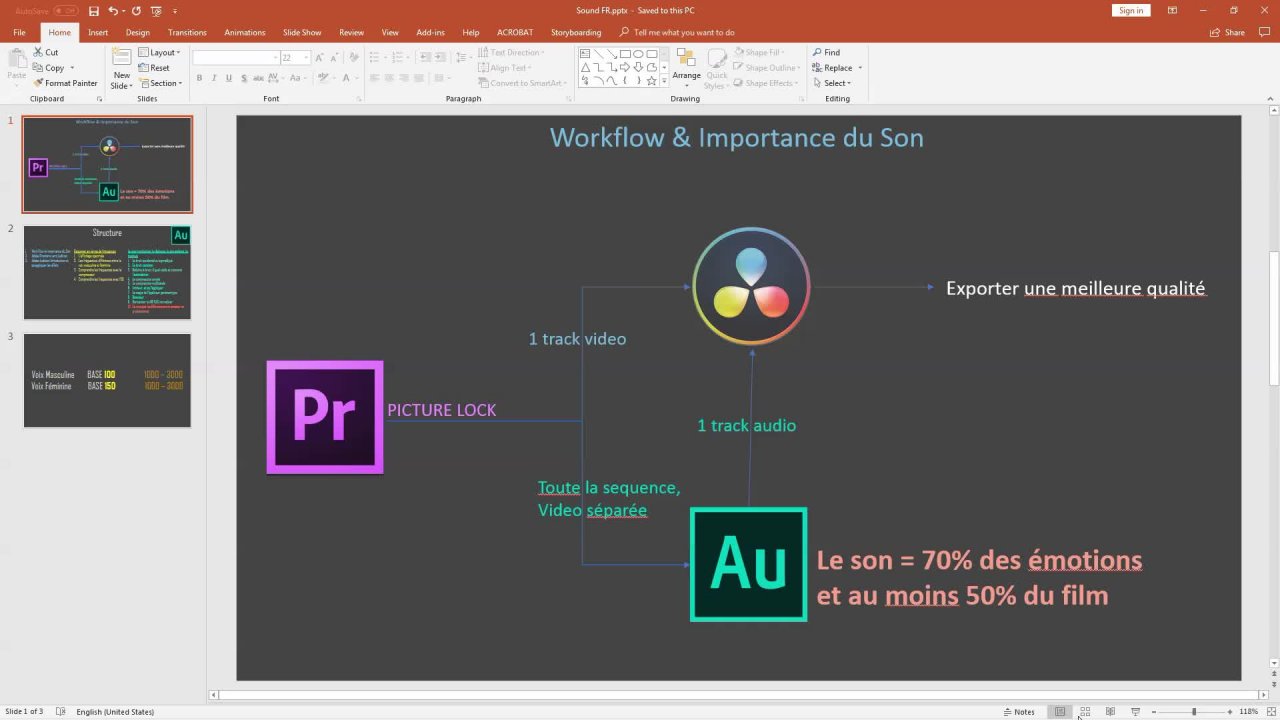Switch to Slide Sorter view in the status bar
This screenshot has width=1280, height=720.
point(1085,712)
